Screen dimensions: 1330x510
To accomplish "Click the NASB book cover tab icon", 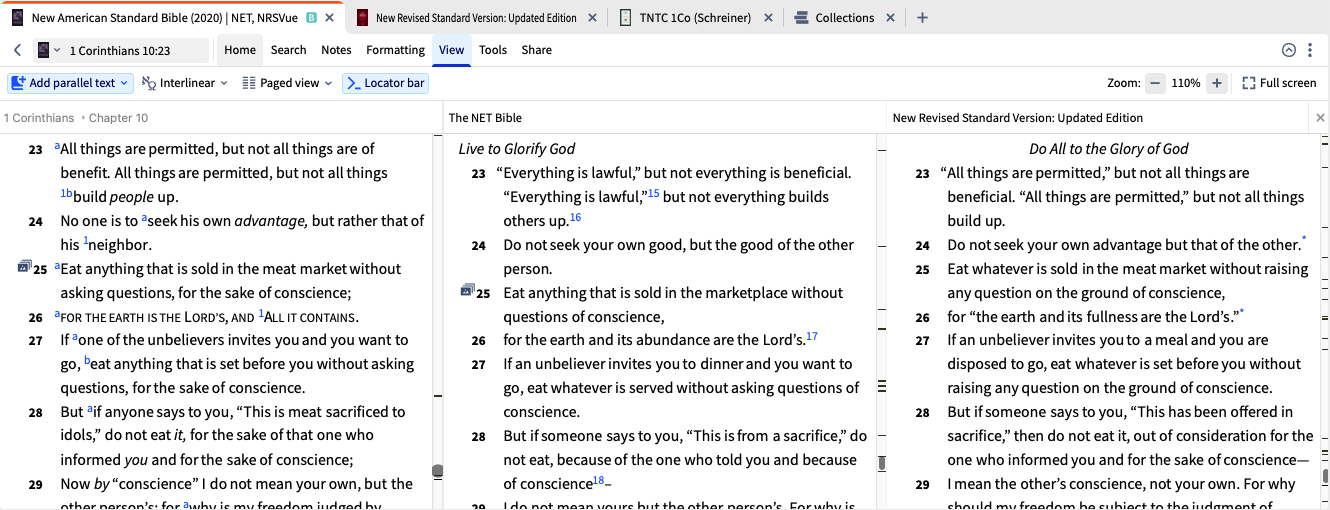I will pos(17,18).
